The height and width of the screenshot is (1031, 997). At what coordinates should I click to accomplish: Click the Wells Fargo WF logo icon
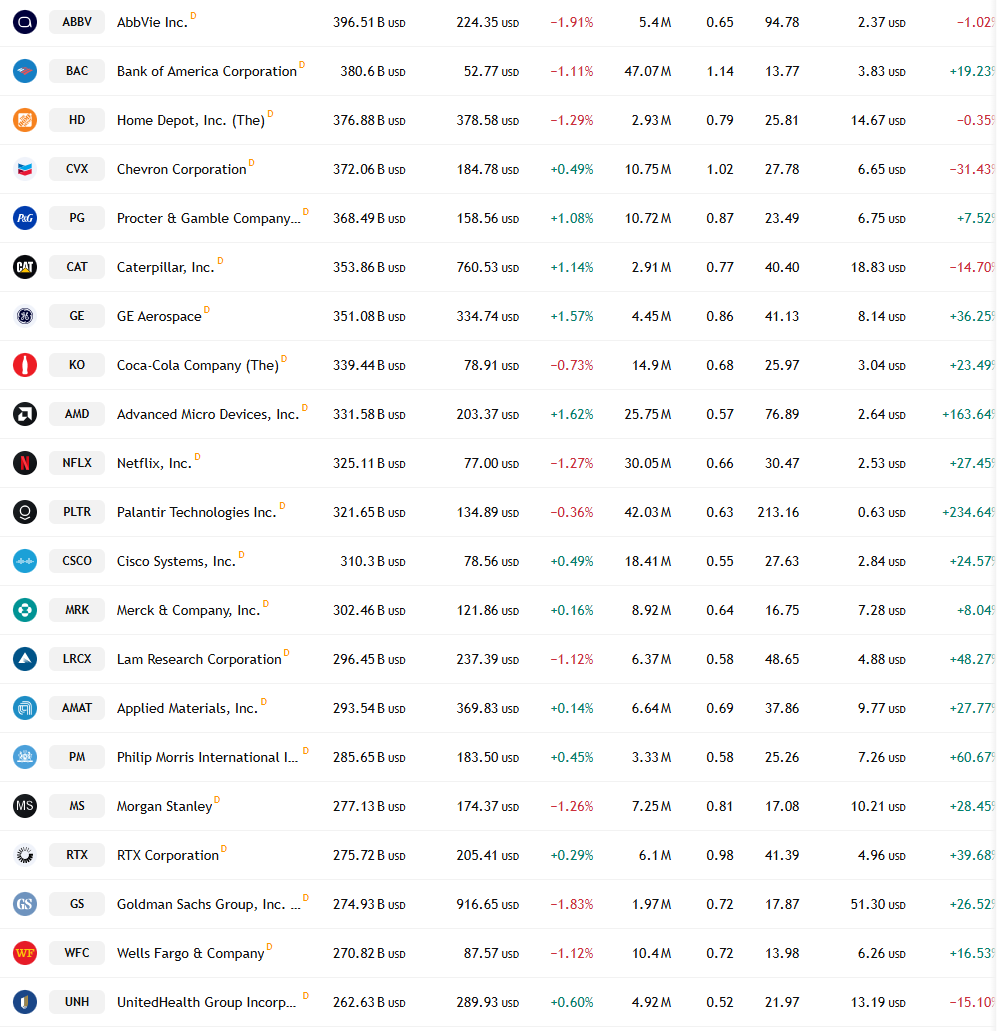point(25,953)
